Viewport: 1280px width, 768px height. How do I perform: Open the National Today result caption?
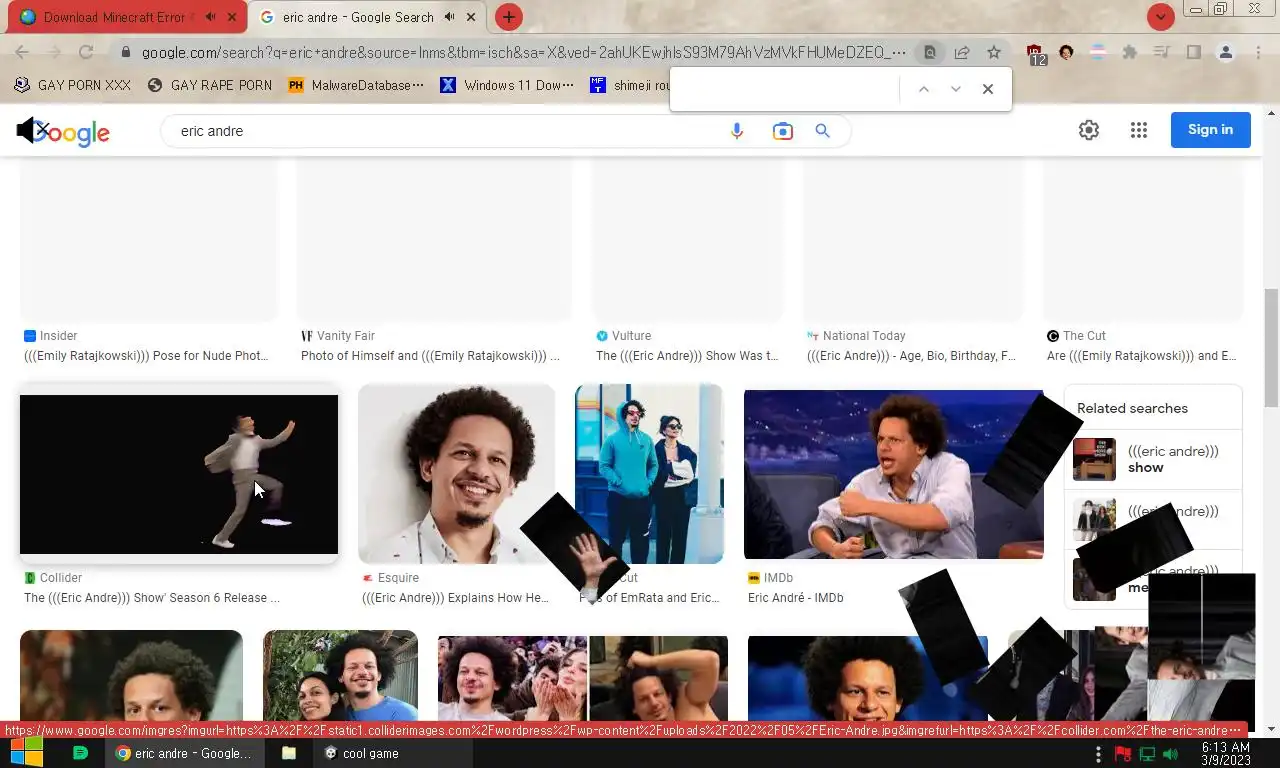coord(911,356)
